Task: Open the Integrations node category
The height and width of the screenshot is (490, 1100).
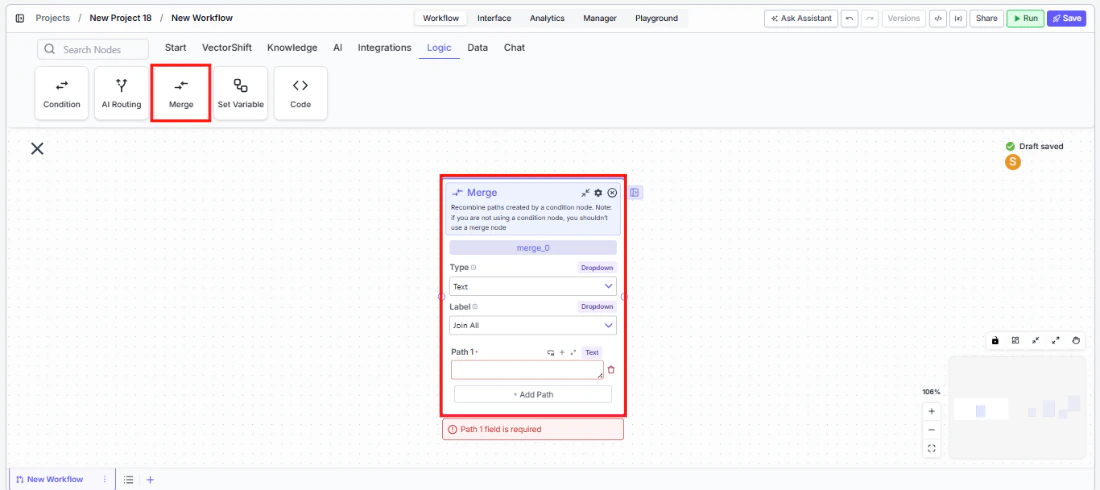Action: coord(384,48)
